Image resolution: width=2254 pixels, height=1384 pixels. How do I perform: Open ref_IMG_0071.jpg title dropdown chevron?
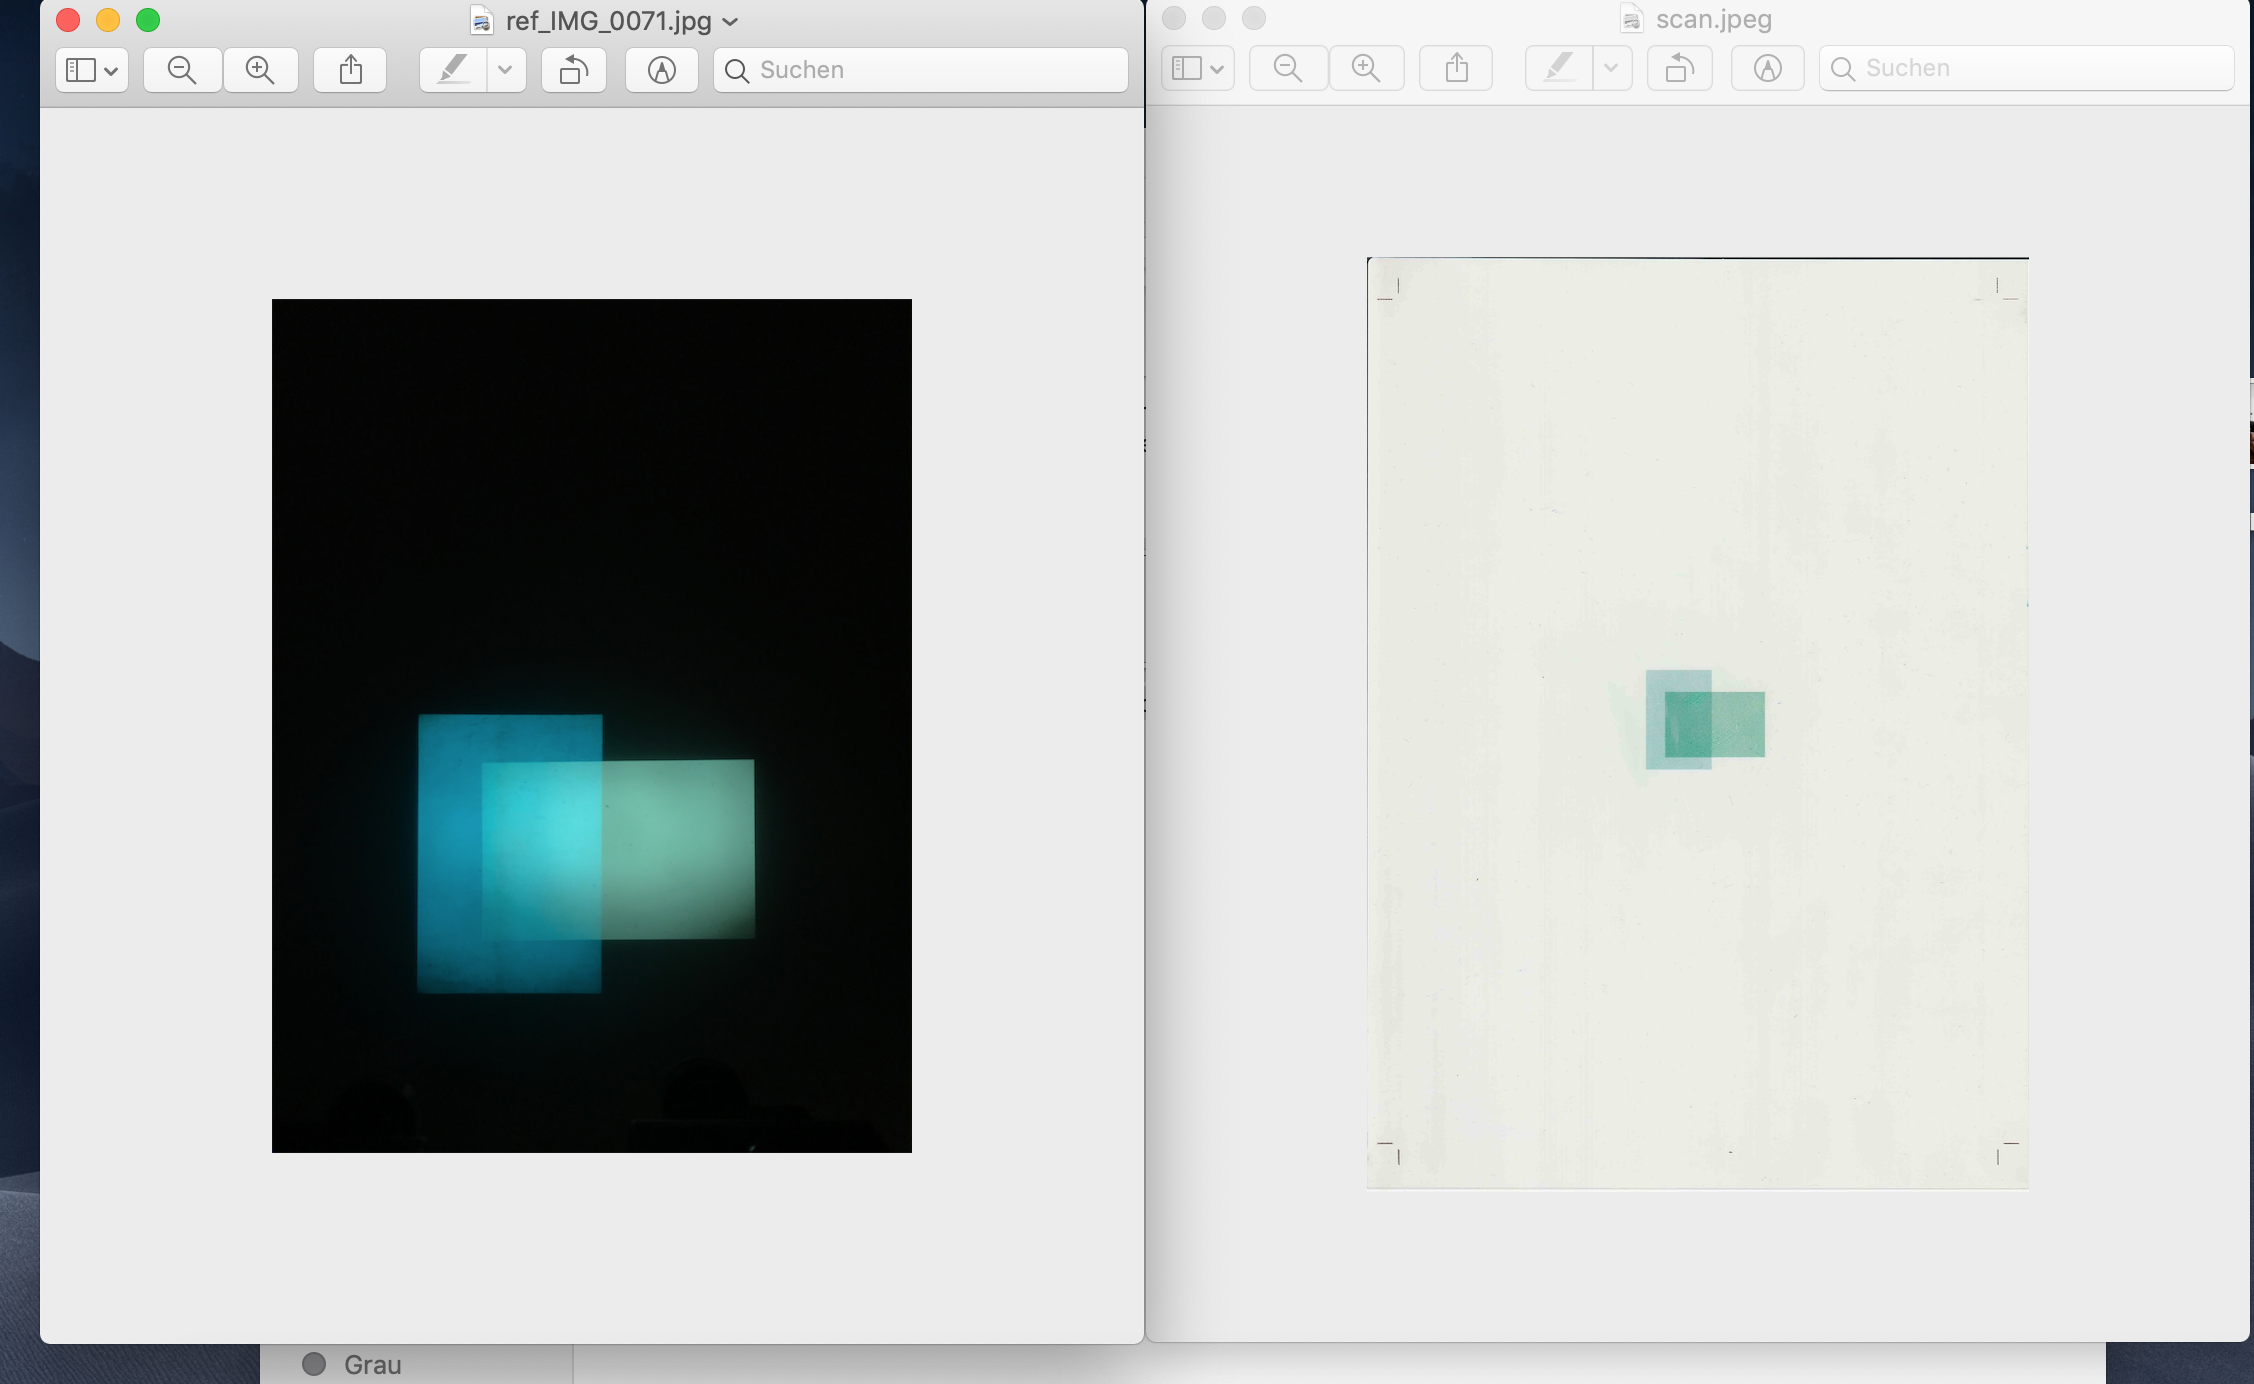[x=731, y=21]
